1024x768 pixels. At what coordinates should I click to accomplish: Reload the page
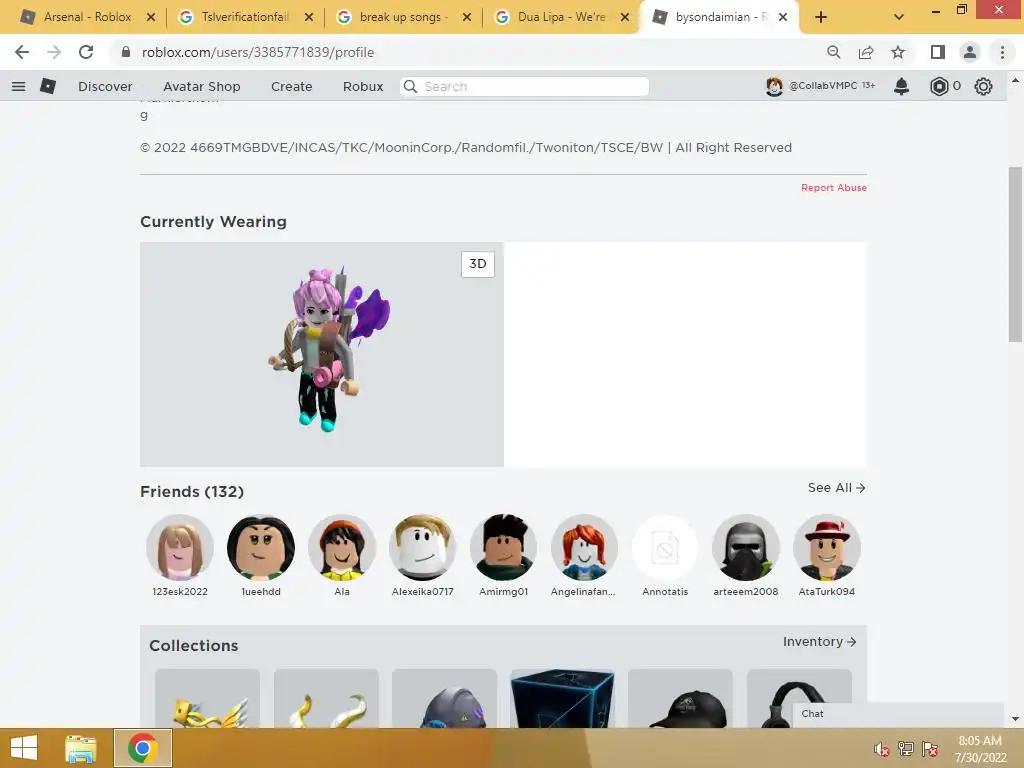86,52
